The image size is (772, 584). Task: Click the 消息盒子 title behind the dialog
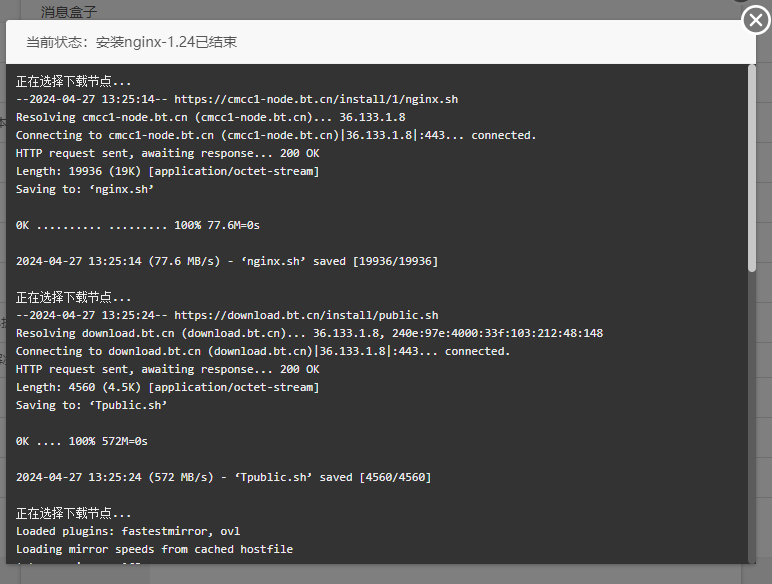tap(69, 12)
